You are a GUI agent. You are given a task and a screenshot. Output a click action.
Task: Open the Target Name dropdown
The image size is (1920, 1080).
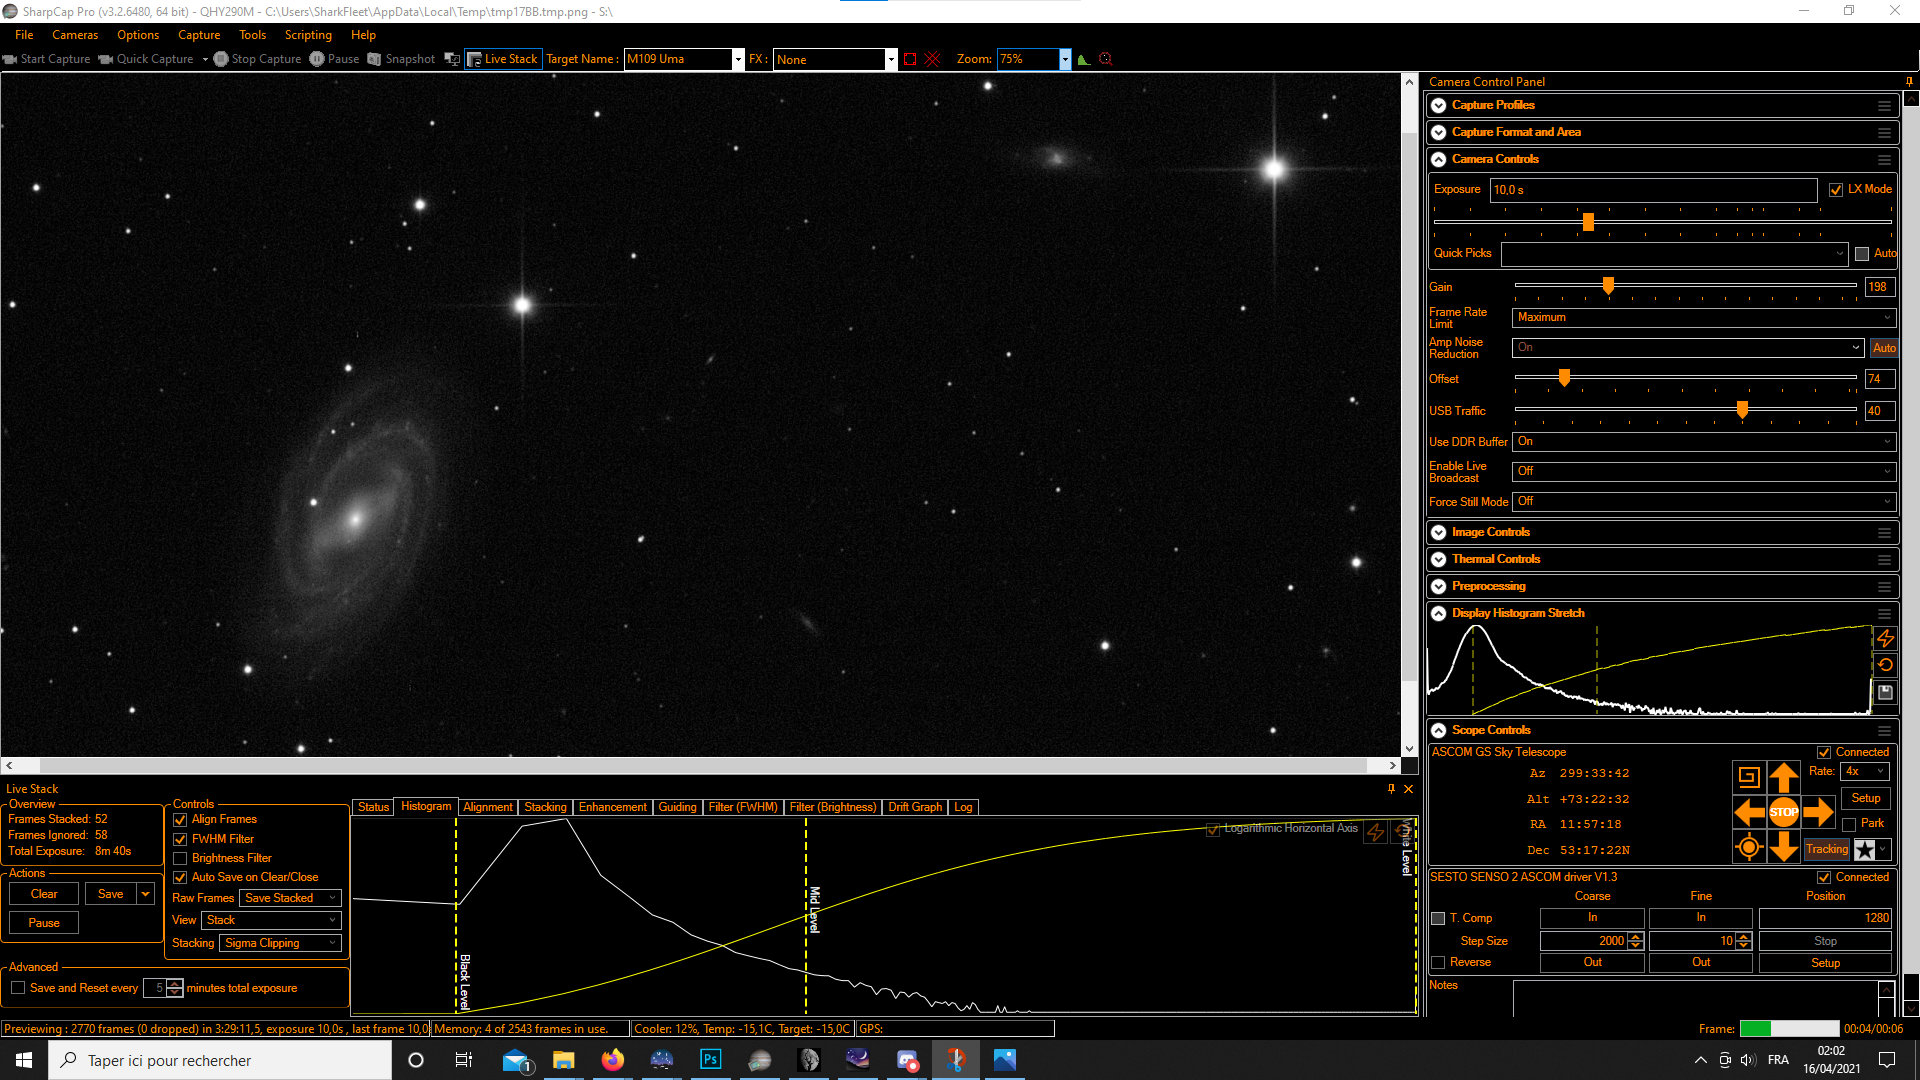click(738, 60)
